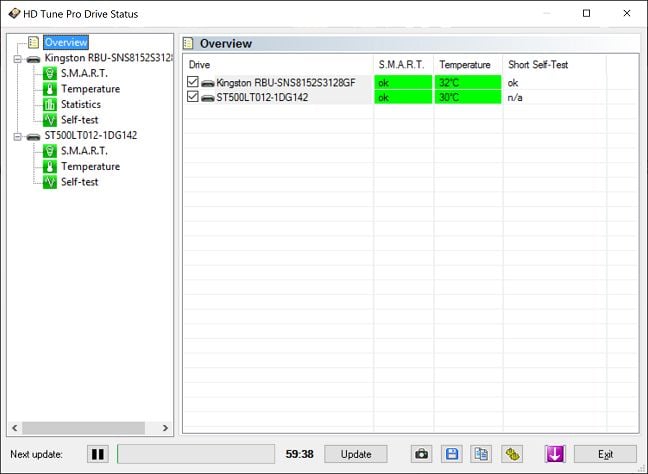Click ST500LT012 Temperature thermometer icon
This screenshot has width=648, height=474.
(50, 167)
